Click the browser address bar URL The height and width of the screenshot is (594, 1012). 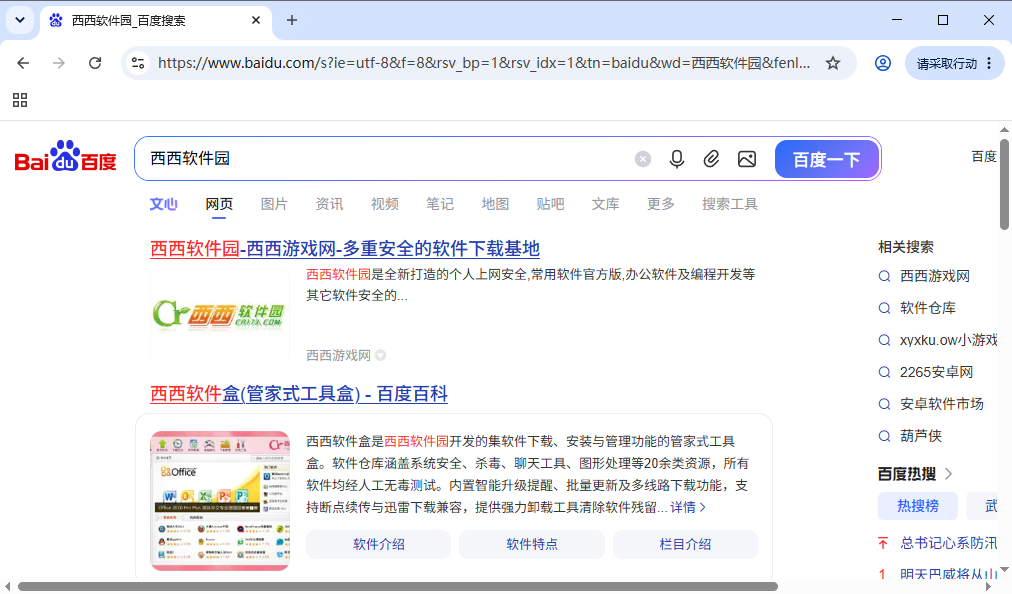(484, 63)
